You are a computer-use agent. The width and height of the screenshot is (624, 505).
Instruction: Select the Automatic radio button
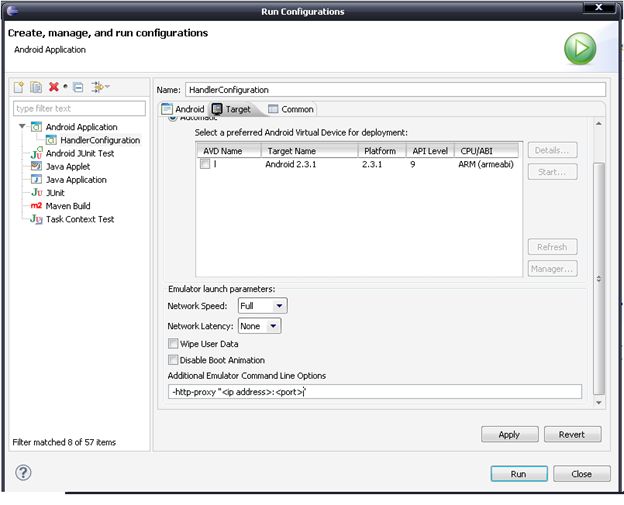tap(172, 118)
